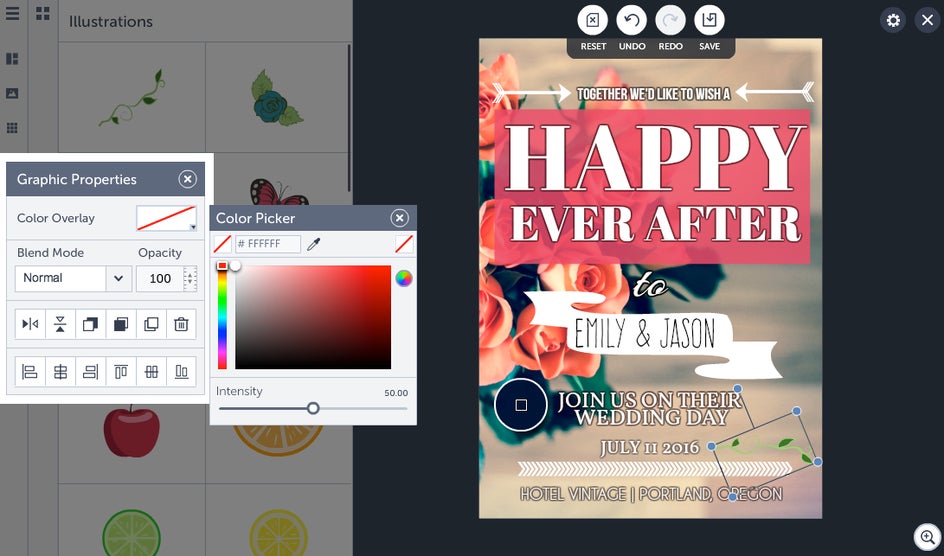This screenshot has height=556, width=944.
Task: Align graphic to horizontal center
Action: [60, 372]
